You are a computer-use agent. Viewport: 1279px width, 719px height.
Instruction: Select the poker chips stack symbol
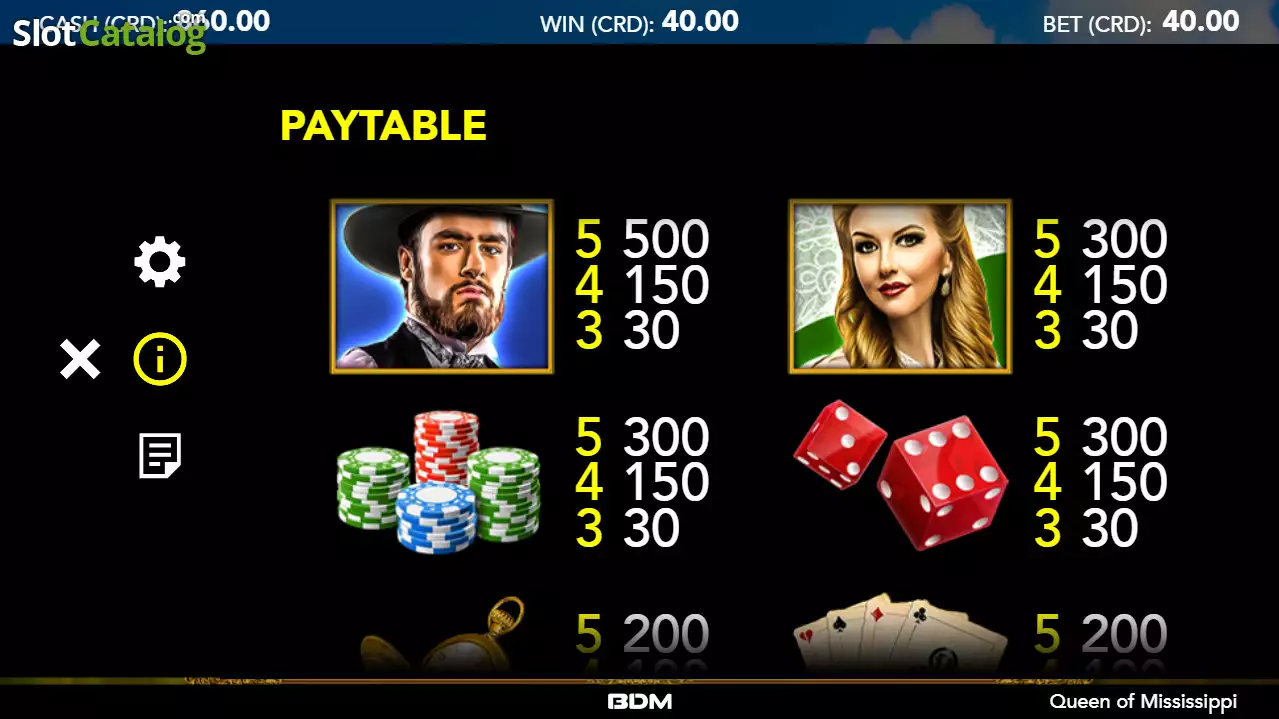438,482
